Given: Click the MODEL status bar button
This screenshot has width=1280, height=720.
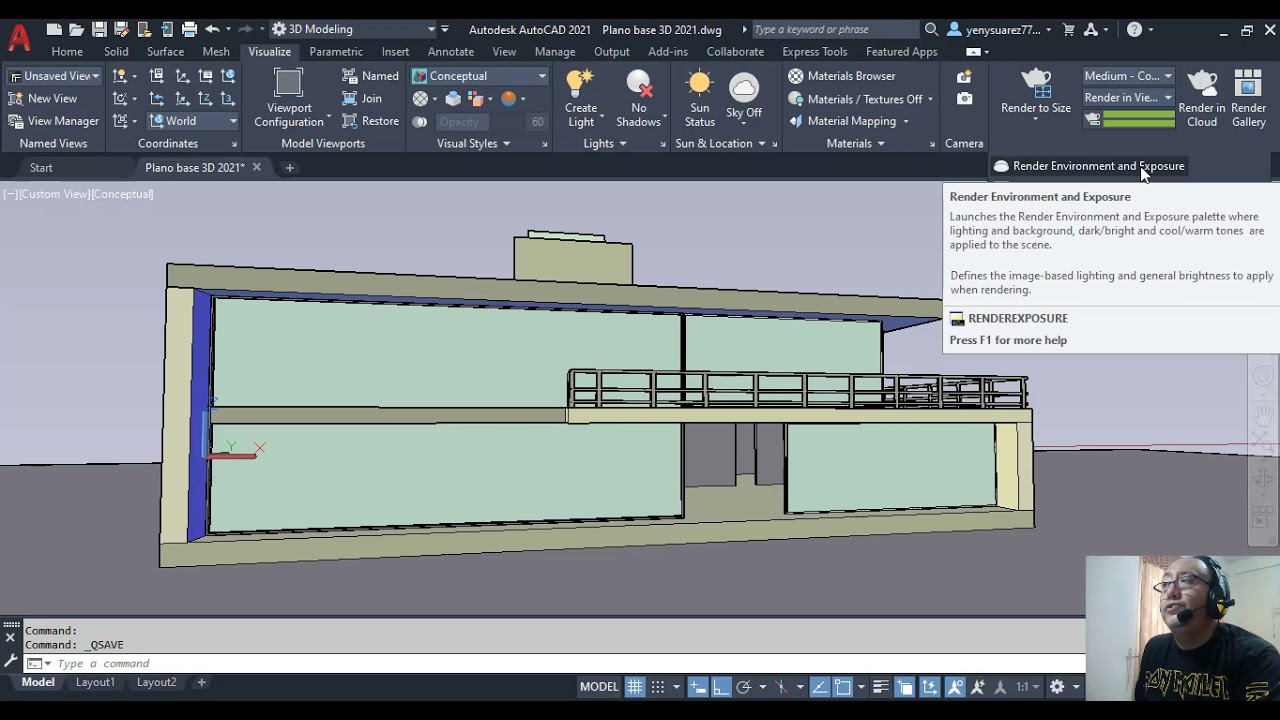Looking at the screenshot, I should (599, 687).
